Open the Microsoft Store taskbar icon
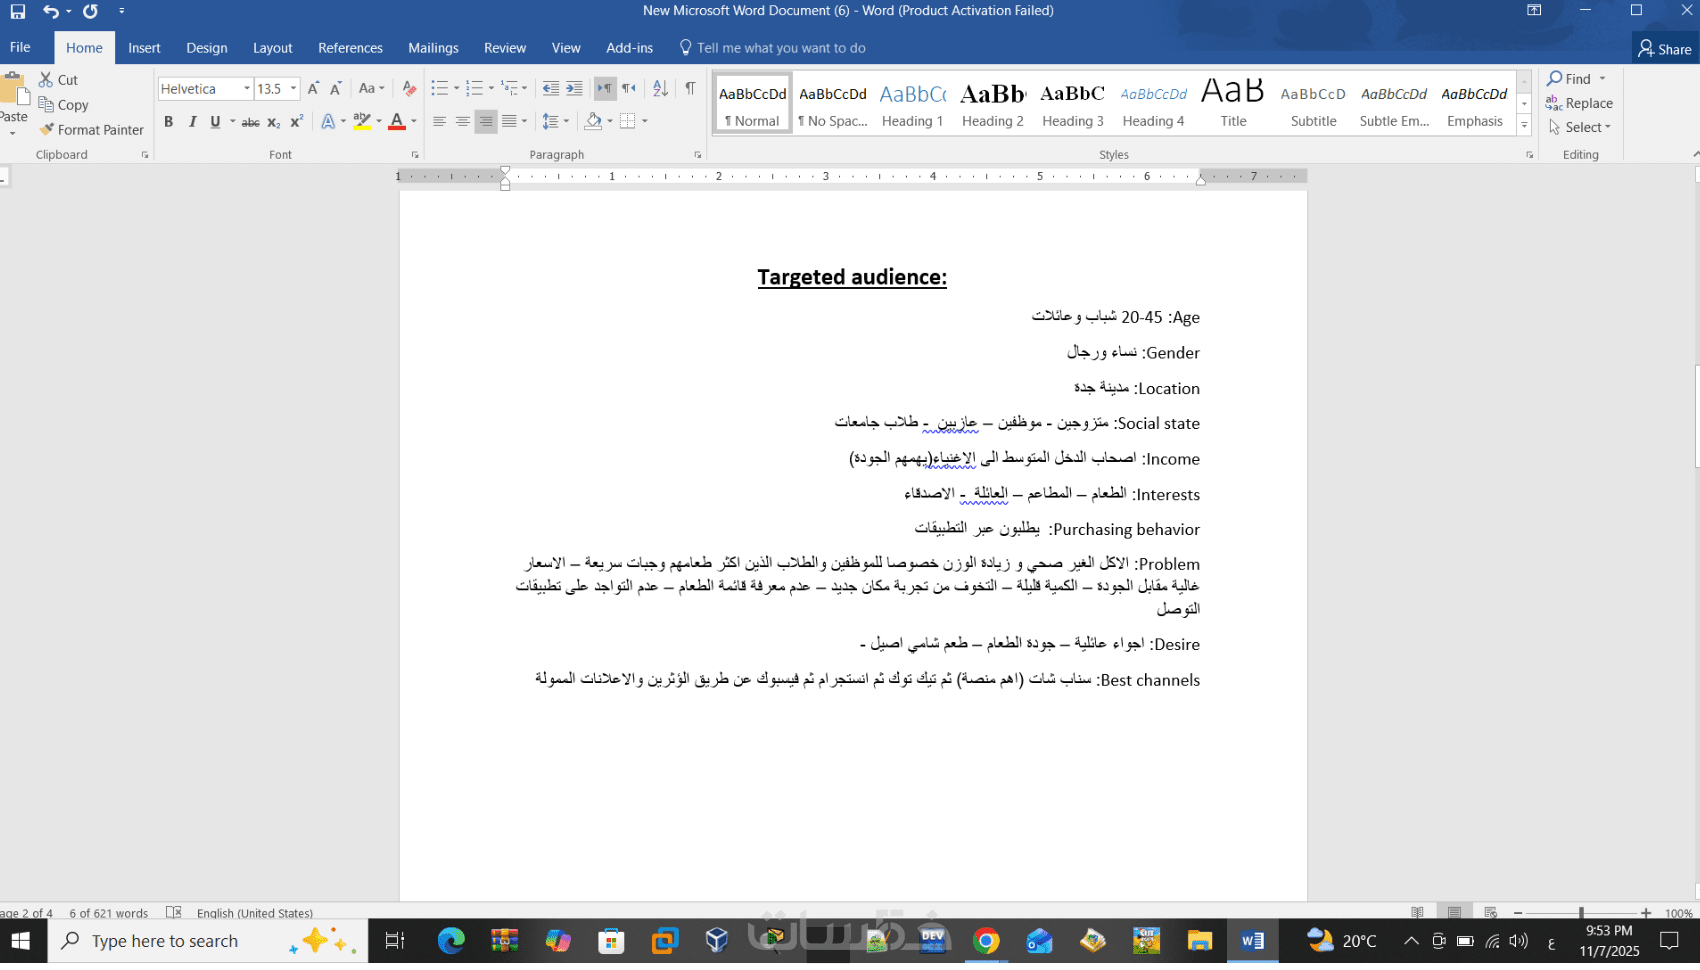 [x=611, y=941]
